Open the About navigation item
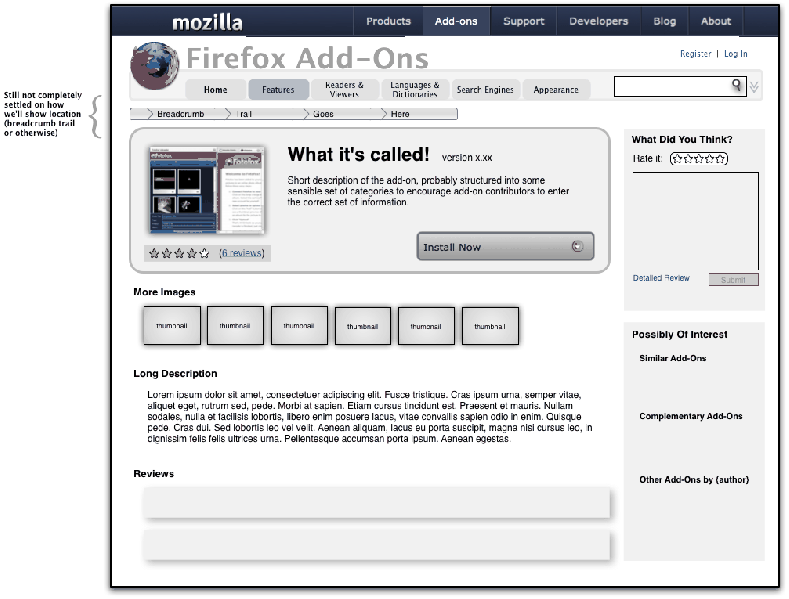Image resolution: width=789 pixels, height=599 pixels. [716, 21]
